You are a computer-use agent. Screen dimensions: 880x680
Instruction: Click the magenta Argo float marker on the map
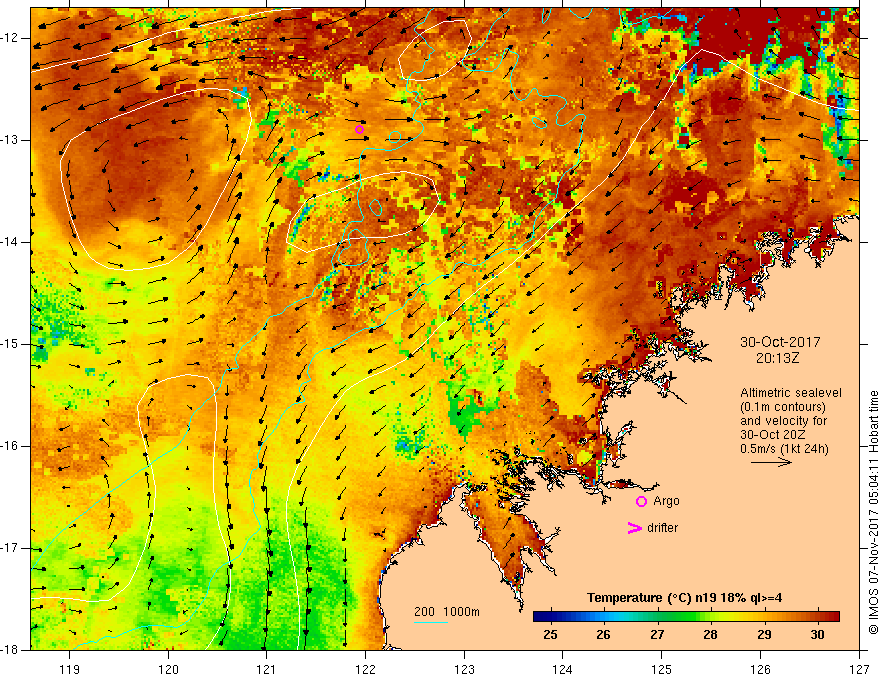point(359,130)
